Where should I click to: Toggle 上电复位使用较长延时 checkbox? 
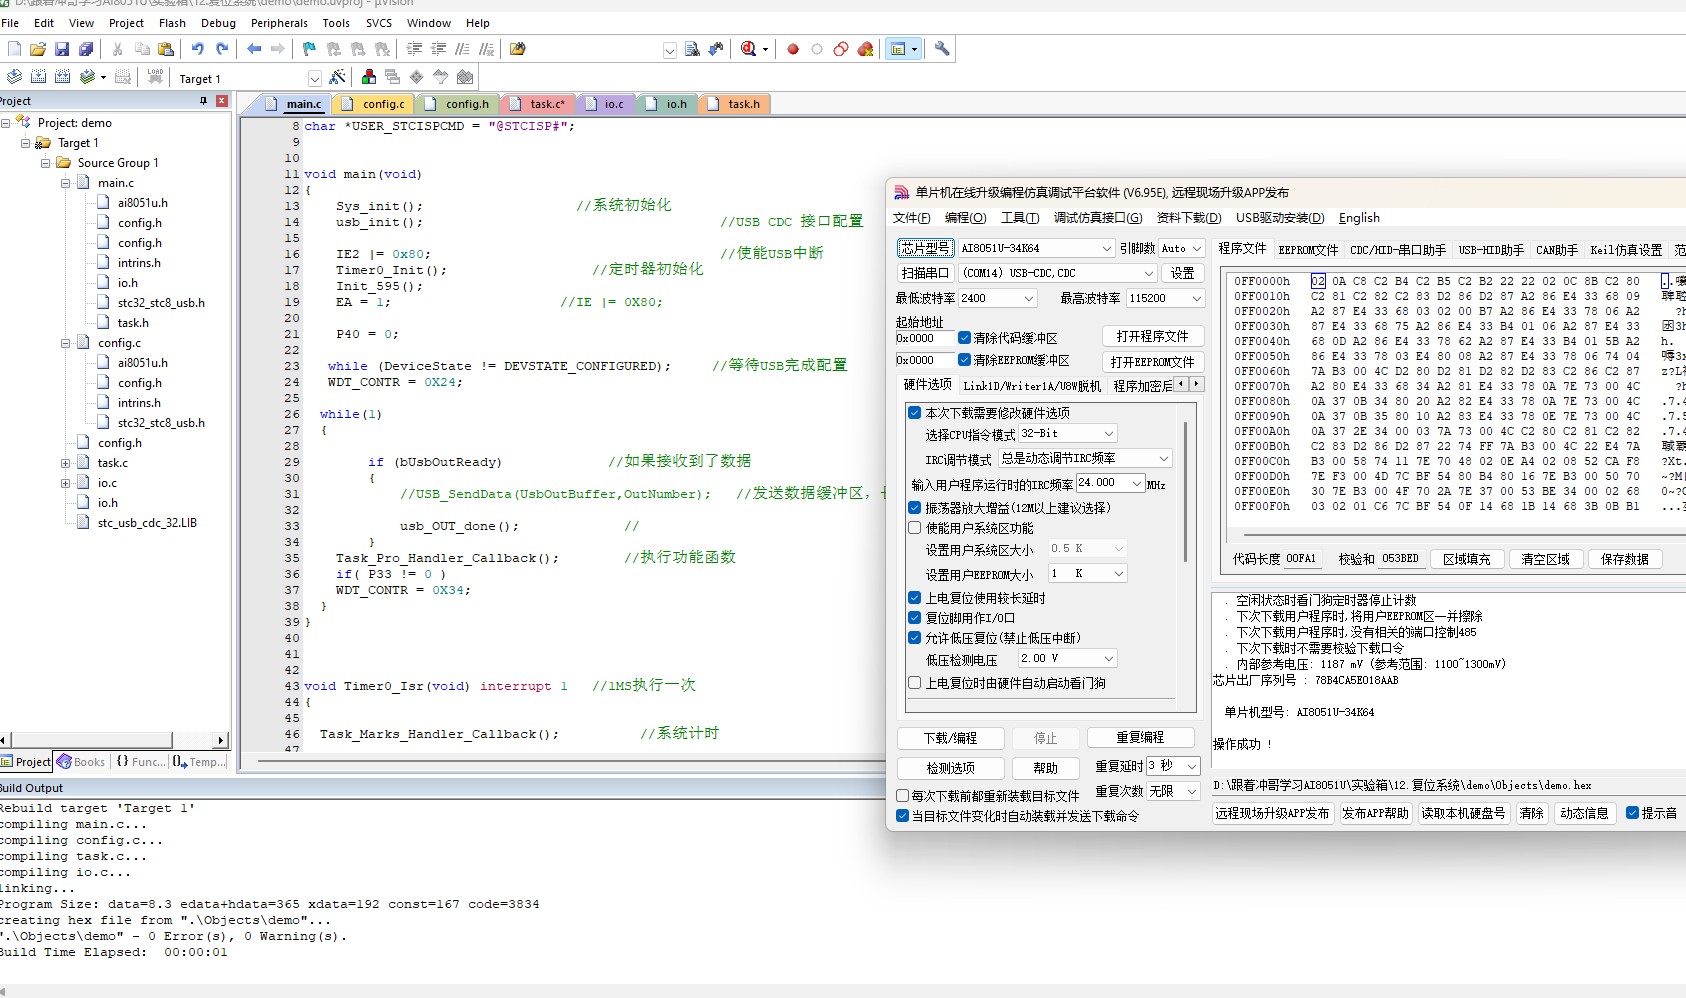914,598
